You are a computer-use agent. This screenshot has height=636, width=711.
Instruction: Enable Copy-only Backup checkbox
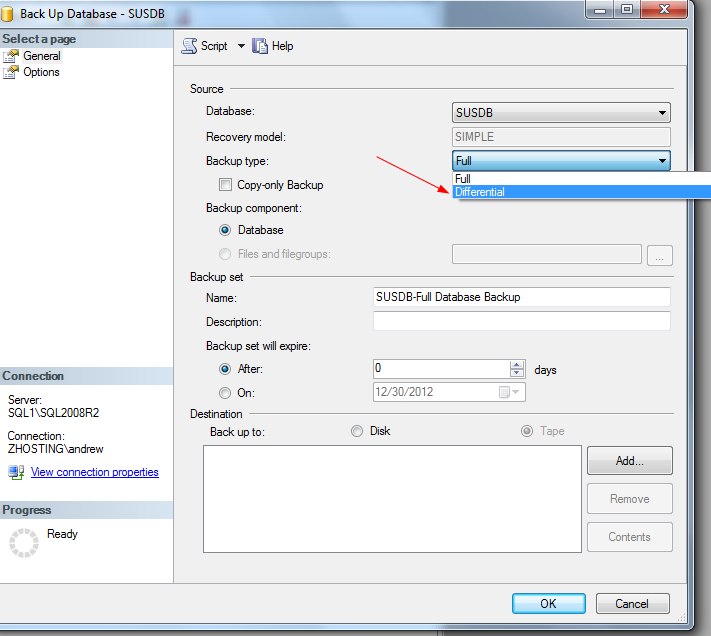[225, 184]
